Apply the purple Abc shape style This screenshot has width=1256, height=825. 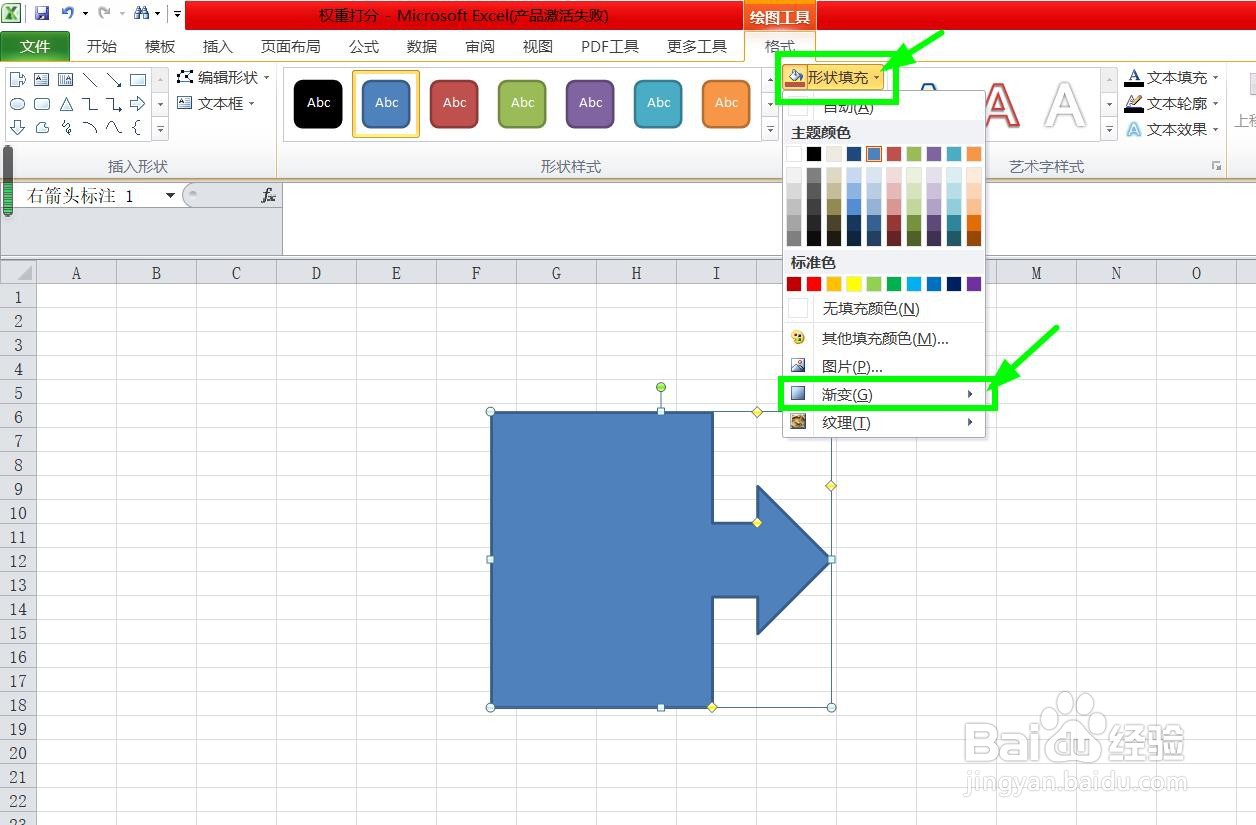tap(591, 103)
